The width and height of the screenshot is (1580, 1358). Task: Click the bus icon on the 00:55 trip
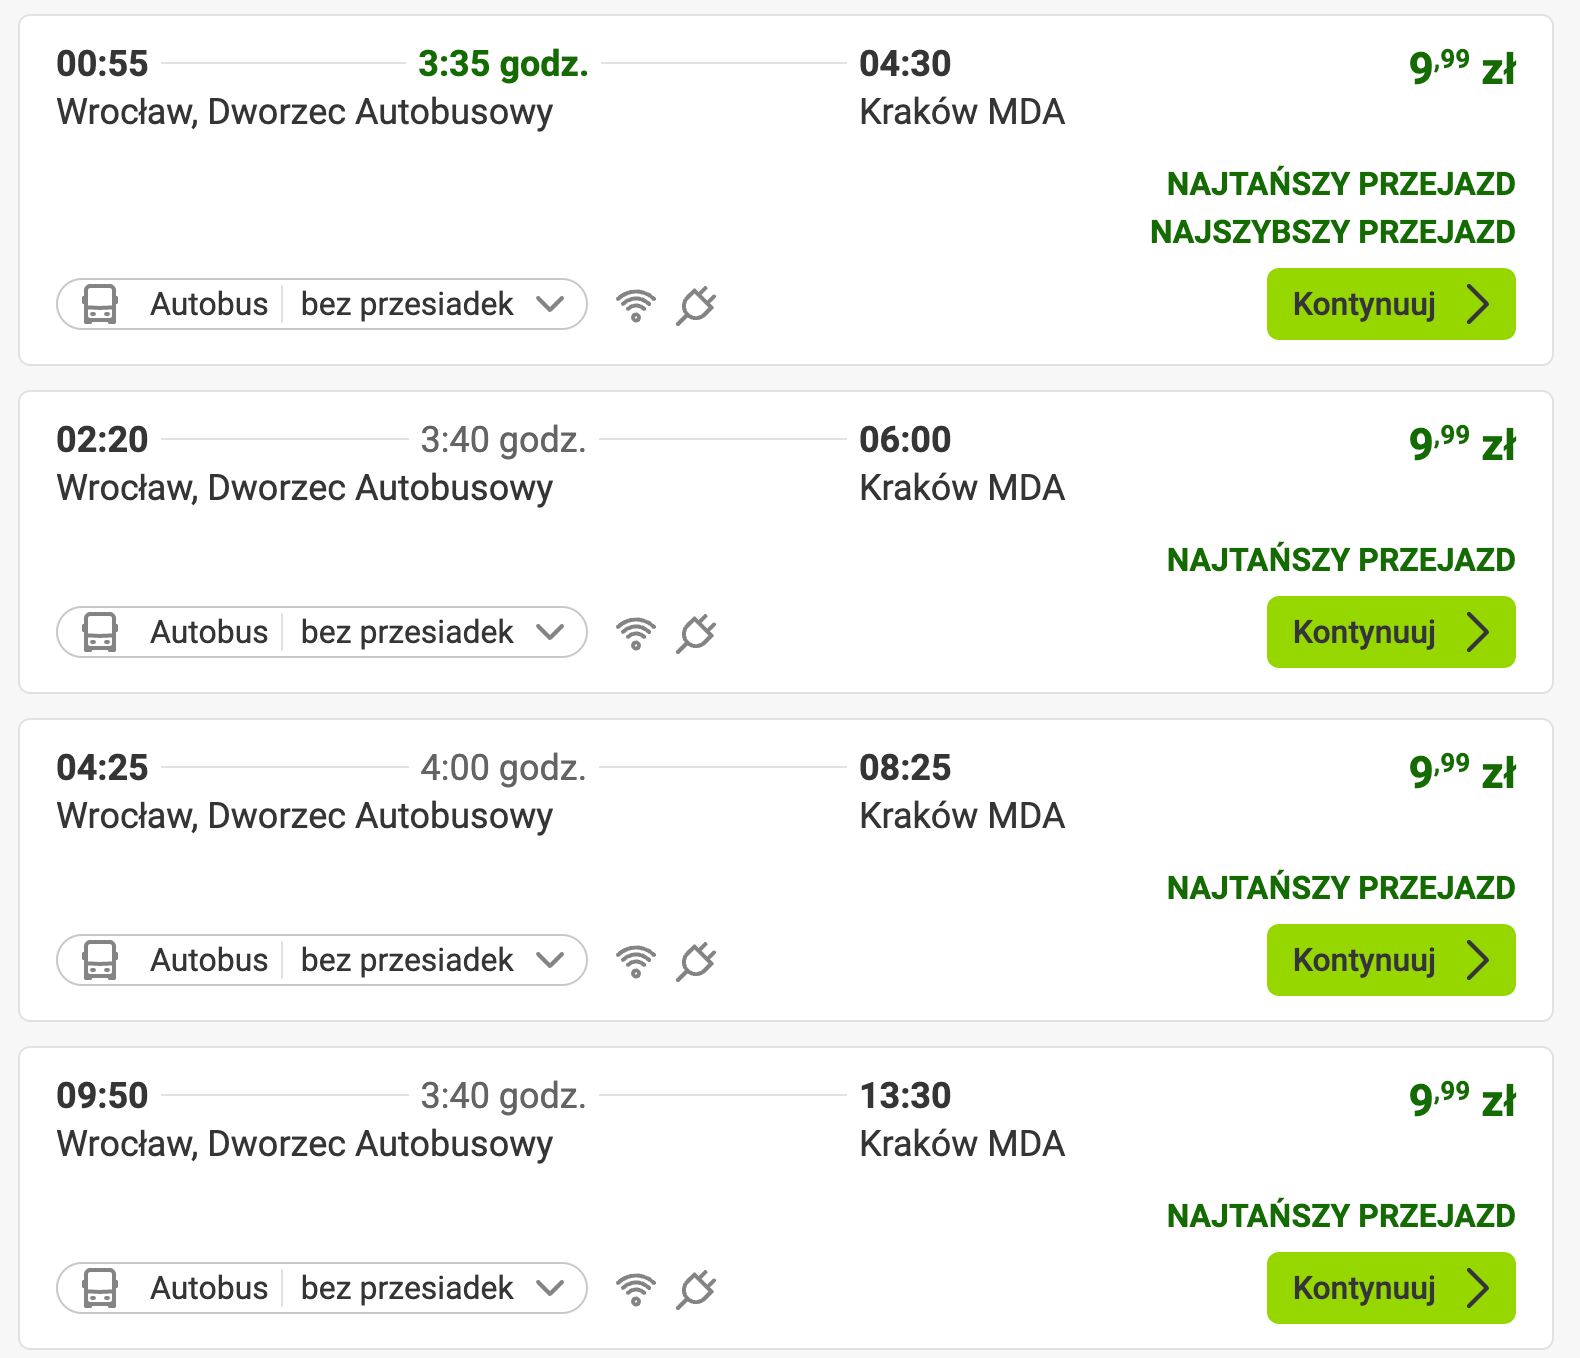100,304
